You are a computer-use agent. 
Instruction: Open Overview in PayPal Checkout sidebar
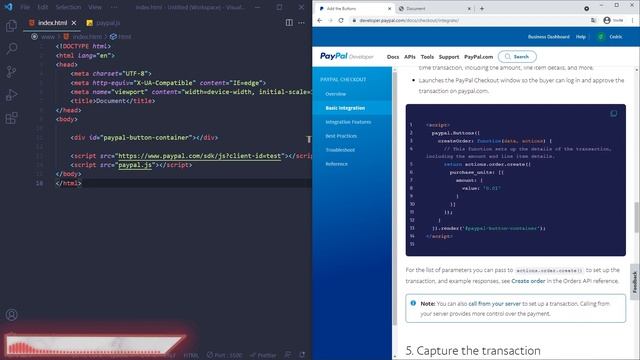click(336, 94)
